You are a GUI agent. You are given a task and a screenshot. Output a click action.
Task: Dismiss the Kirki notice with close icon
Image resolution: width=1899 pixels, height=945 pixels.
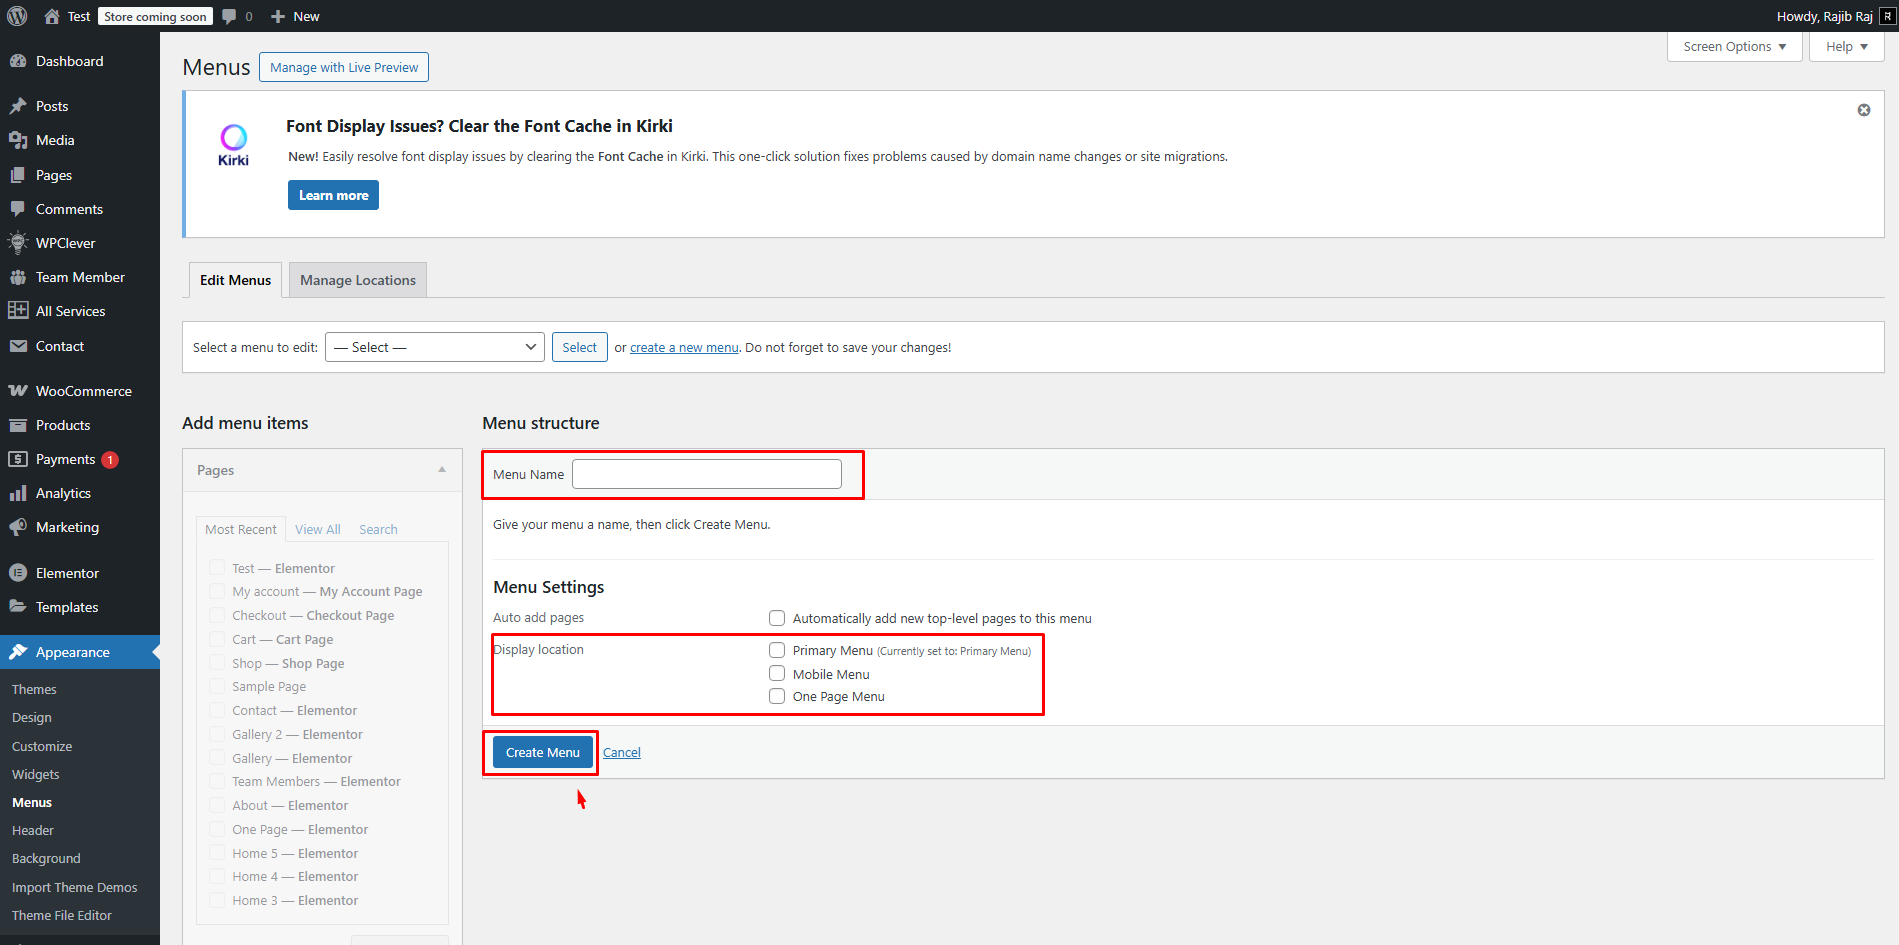click(1864, 110)
